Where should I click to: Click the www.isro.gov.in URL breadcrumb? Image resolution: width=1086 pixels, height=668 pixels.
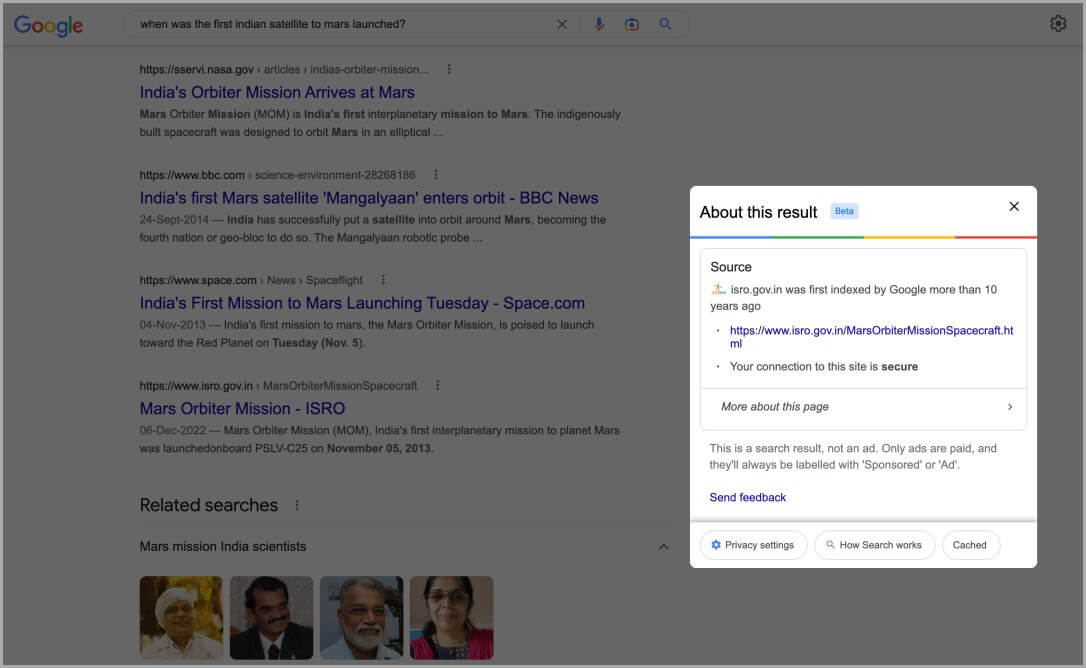pyautogui.click(x=278, y=385)
